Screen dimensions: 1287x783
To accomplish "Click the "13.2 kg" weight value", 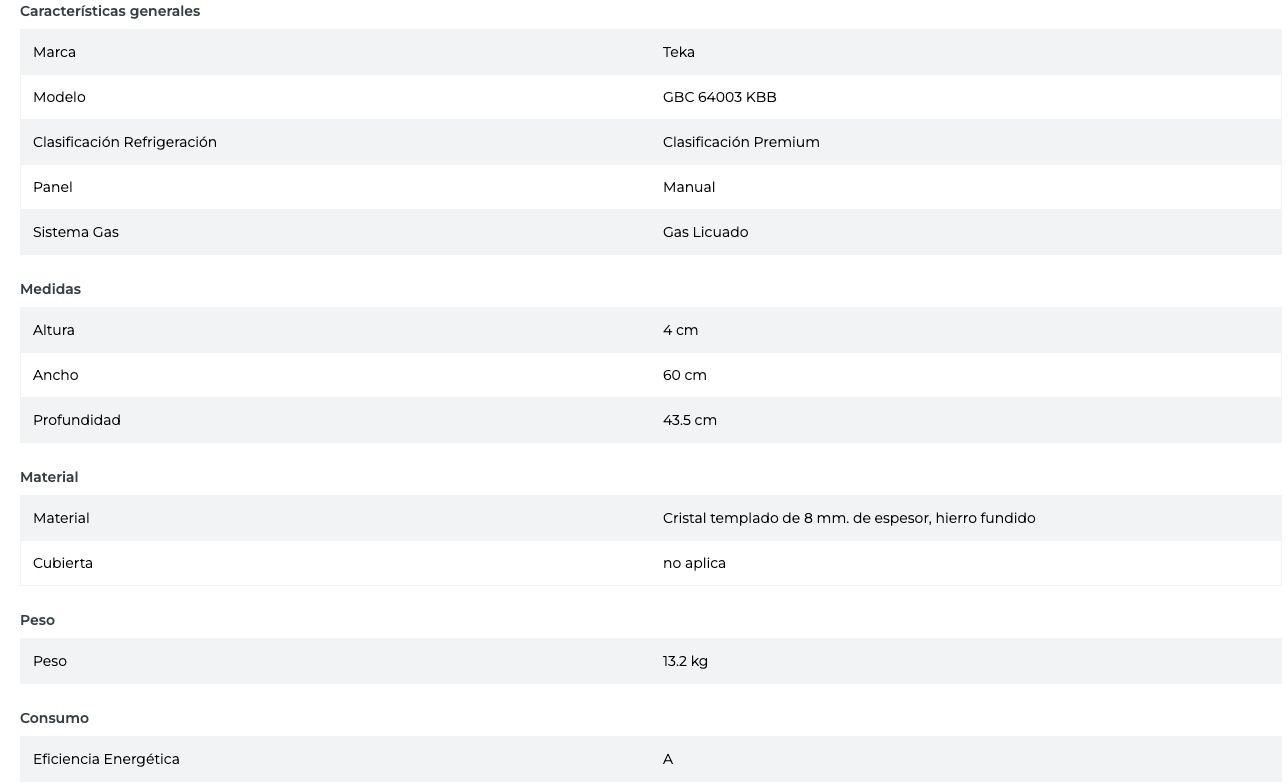I will coord(685,661).
